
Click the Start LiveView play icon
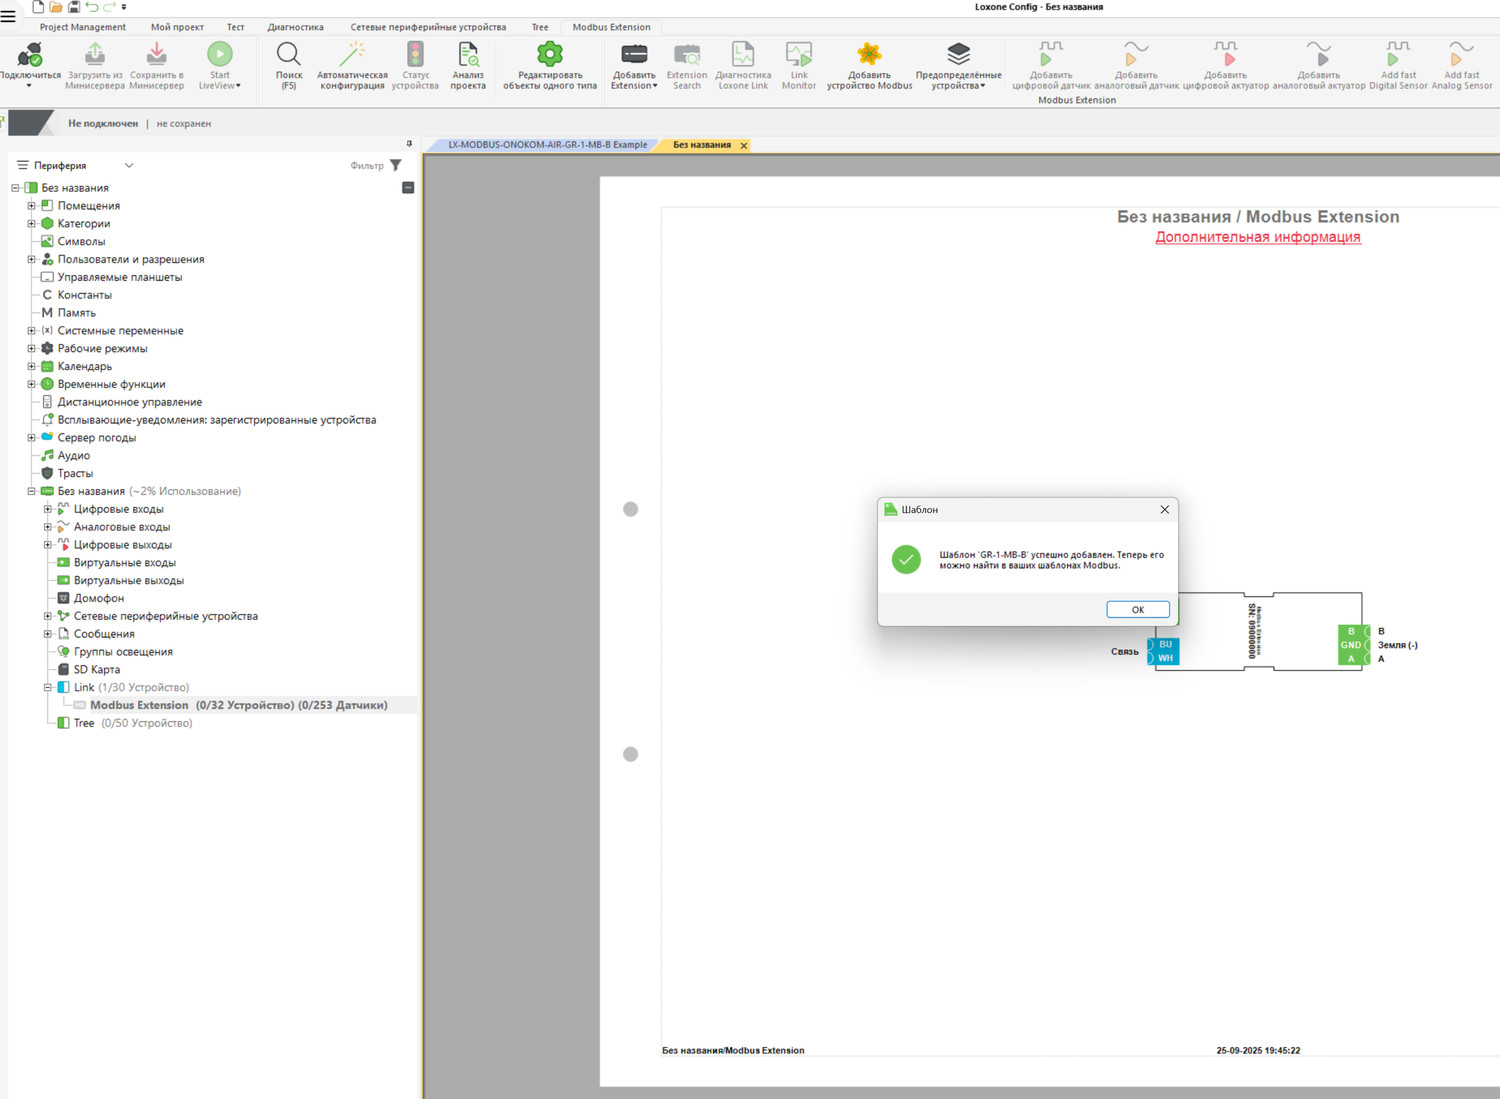tap(220, 55)
